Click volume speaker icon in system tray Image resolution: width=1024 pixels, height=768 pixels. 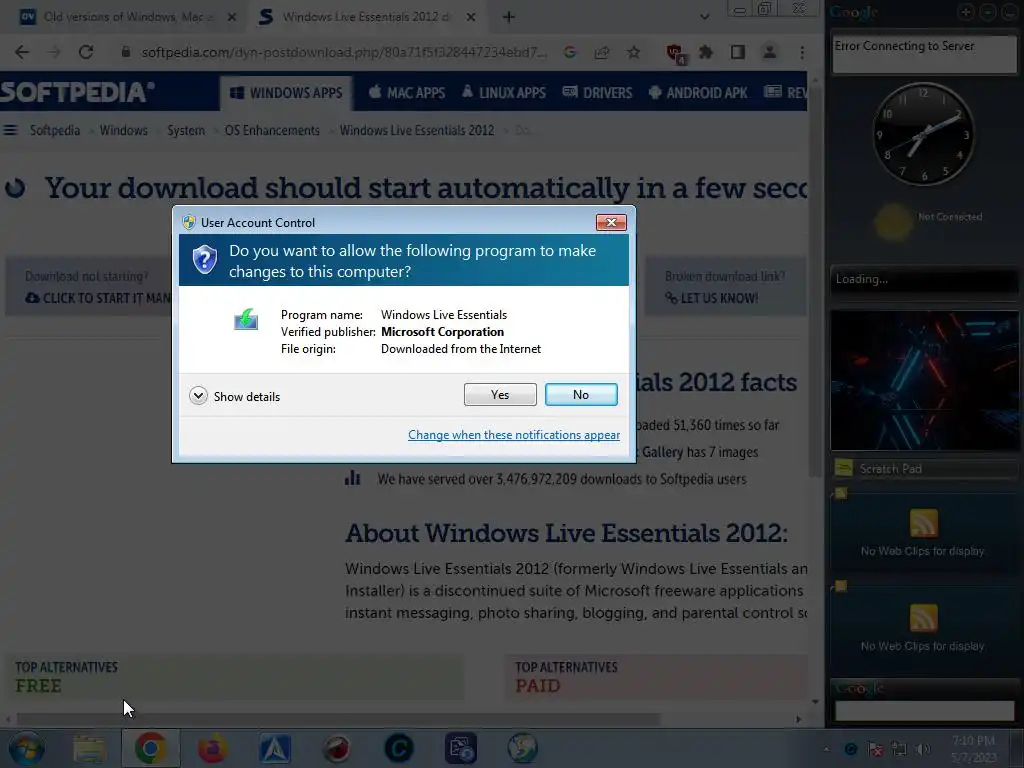coord(923,749)
